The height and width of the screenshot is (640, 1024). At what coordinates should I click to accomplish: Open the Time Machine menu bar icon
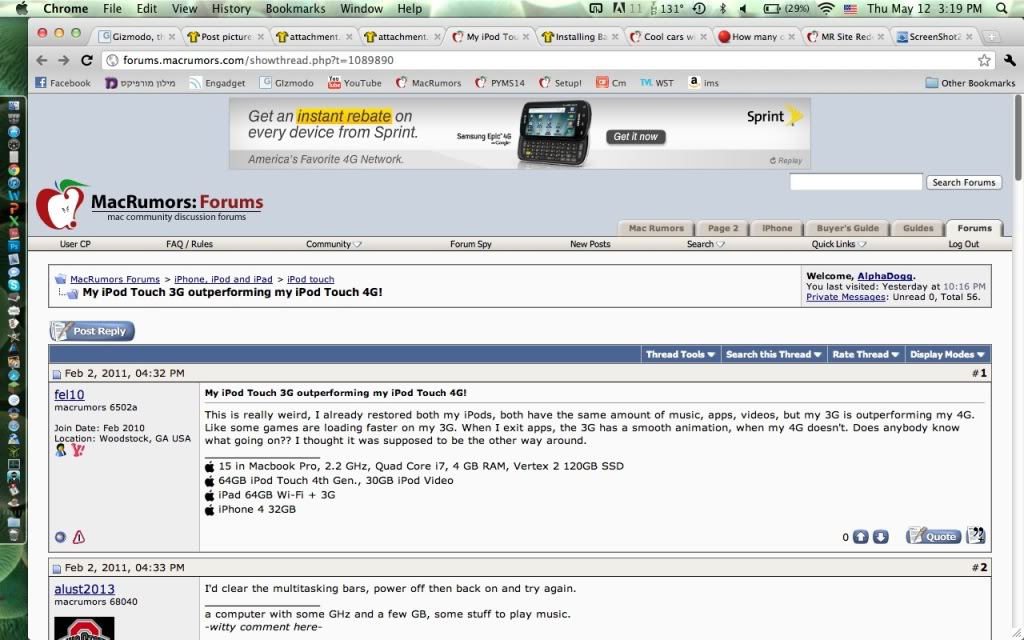click(699, 8)
